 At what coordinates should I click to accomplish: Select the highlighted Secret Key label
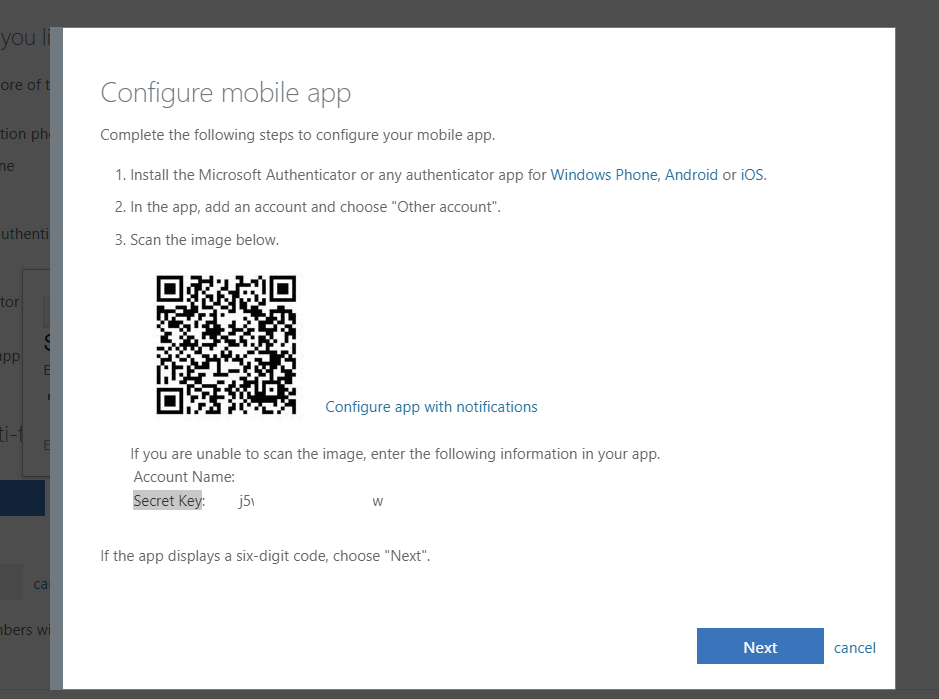(x=167, y=500)
